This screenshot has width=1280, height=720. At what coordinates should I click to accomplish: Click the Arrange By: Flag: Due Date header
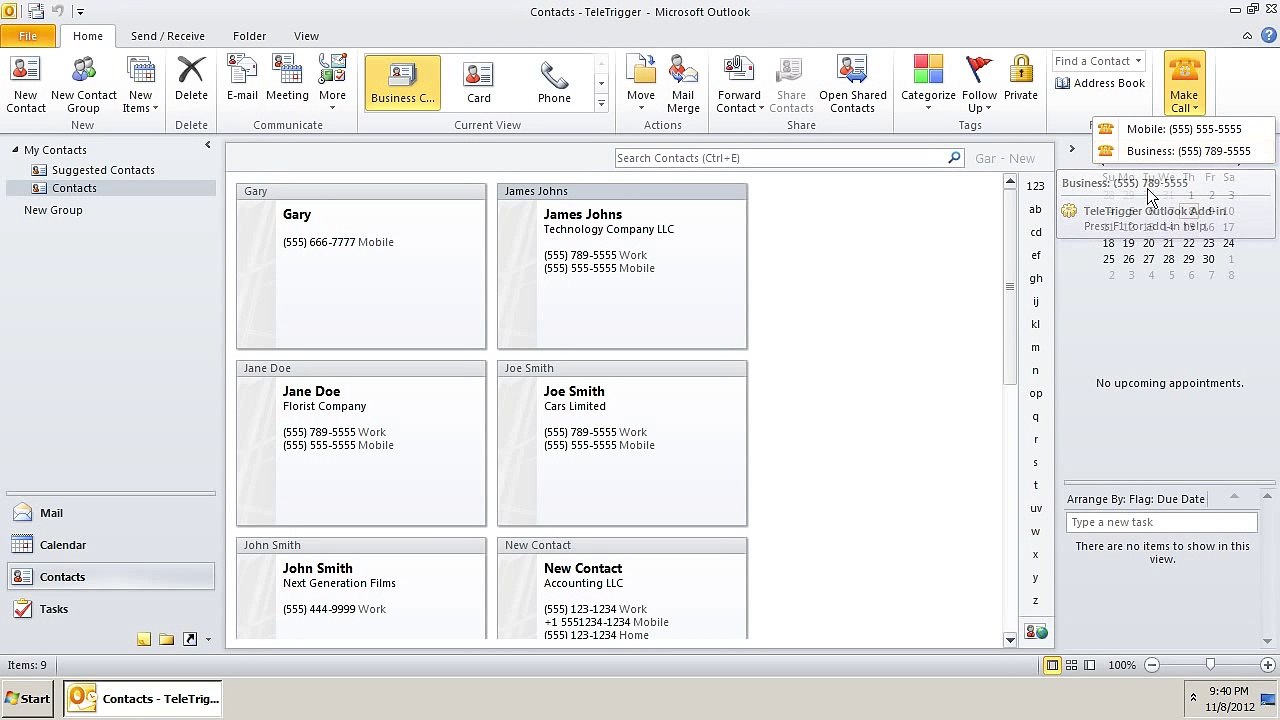1136,499
